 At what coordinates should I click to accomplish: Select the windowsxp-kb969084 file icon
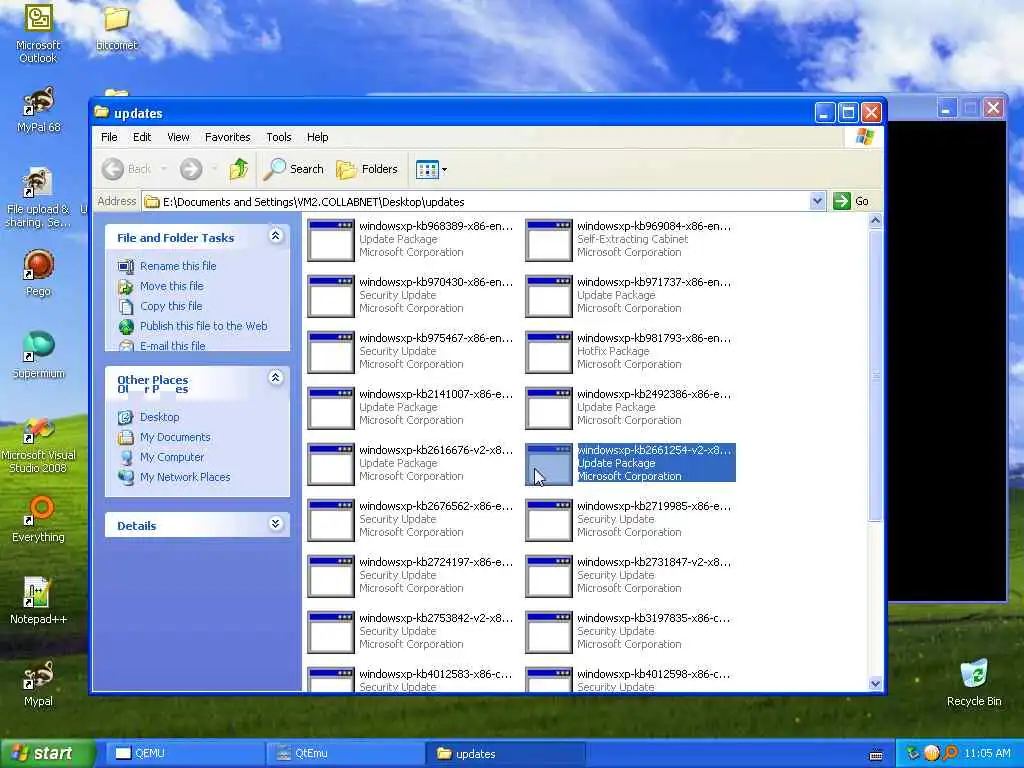[549, 240]
